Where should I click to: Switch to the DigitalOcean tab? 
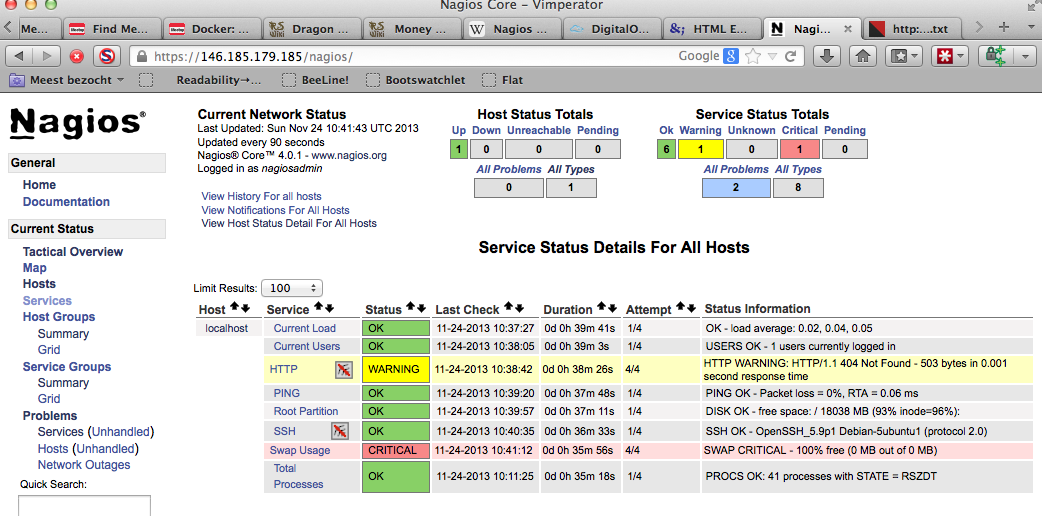(x=613, y=29)
